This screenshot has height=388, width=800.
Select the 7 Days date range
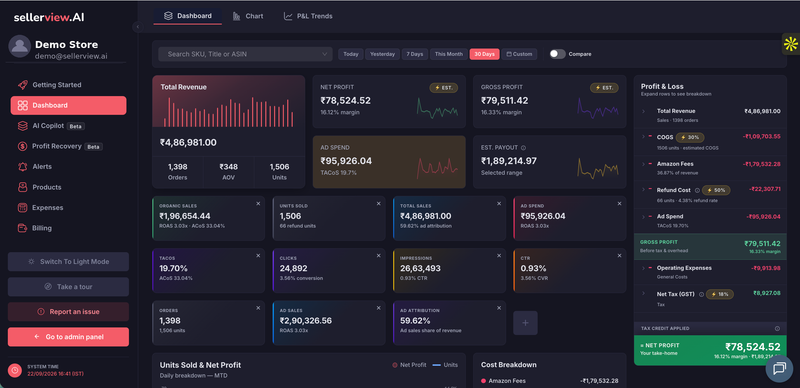415,54
